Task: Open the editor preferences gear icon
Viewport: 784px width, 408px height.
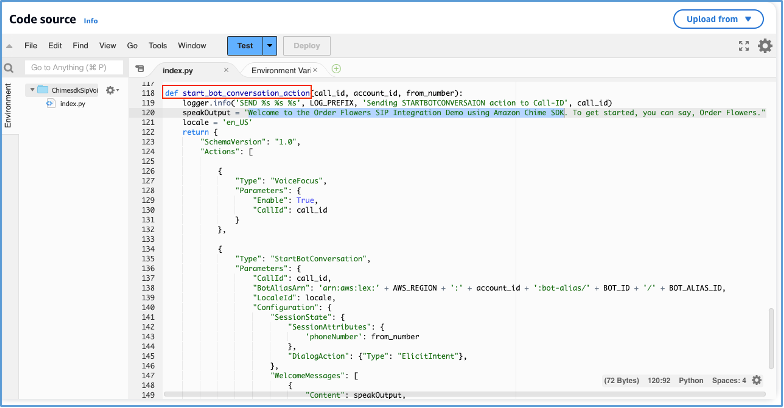Action: (x=765, y=46)
